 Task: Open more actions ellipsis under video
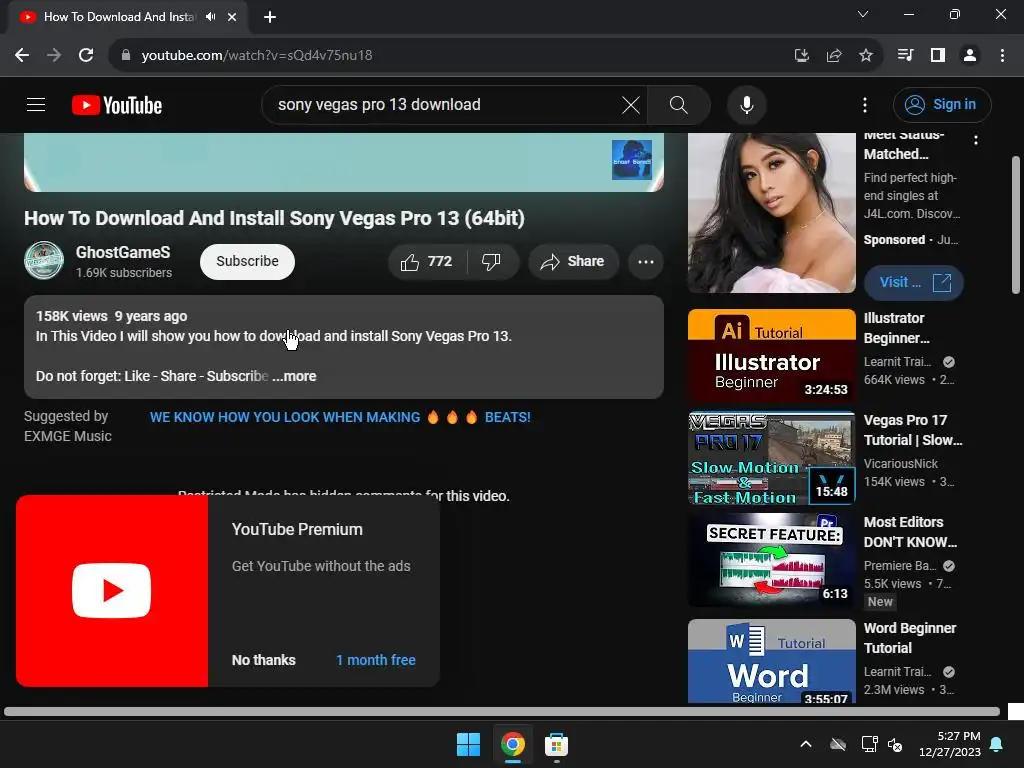coord(645,262)
